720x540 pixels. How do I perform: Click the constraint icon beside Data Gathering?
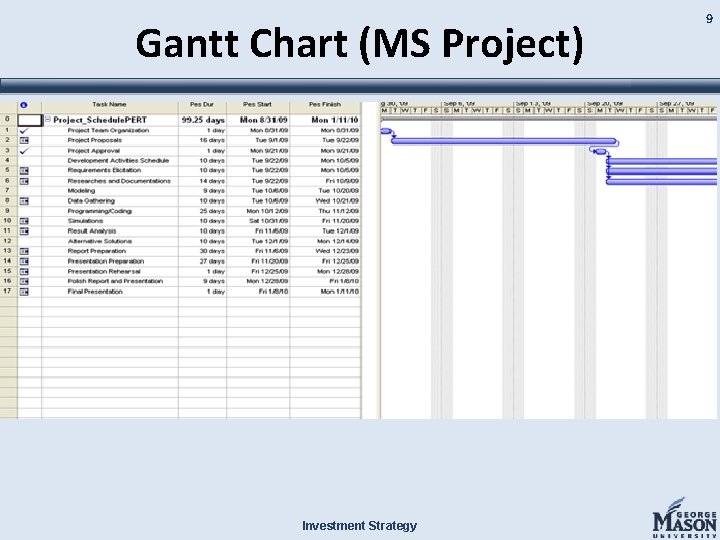pos(24,201)
